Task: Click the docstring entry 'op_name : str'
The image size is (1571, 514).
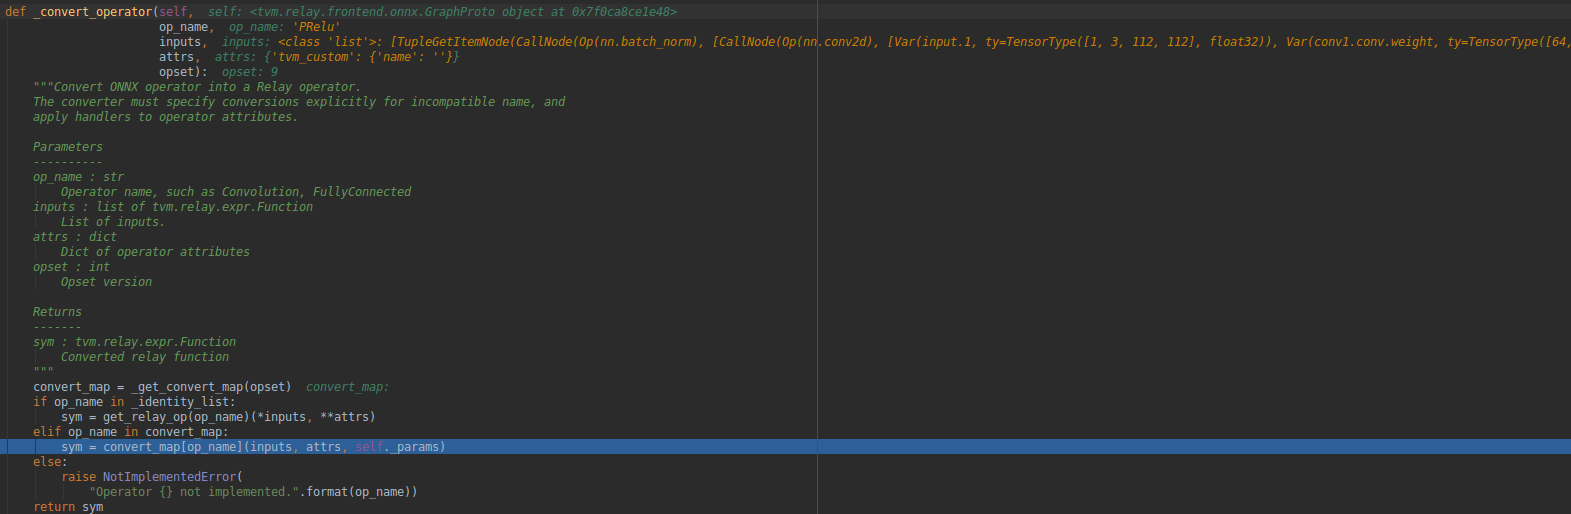Action: point(79,177)
